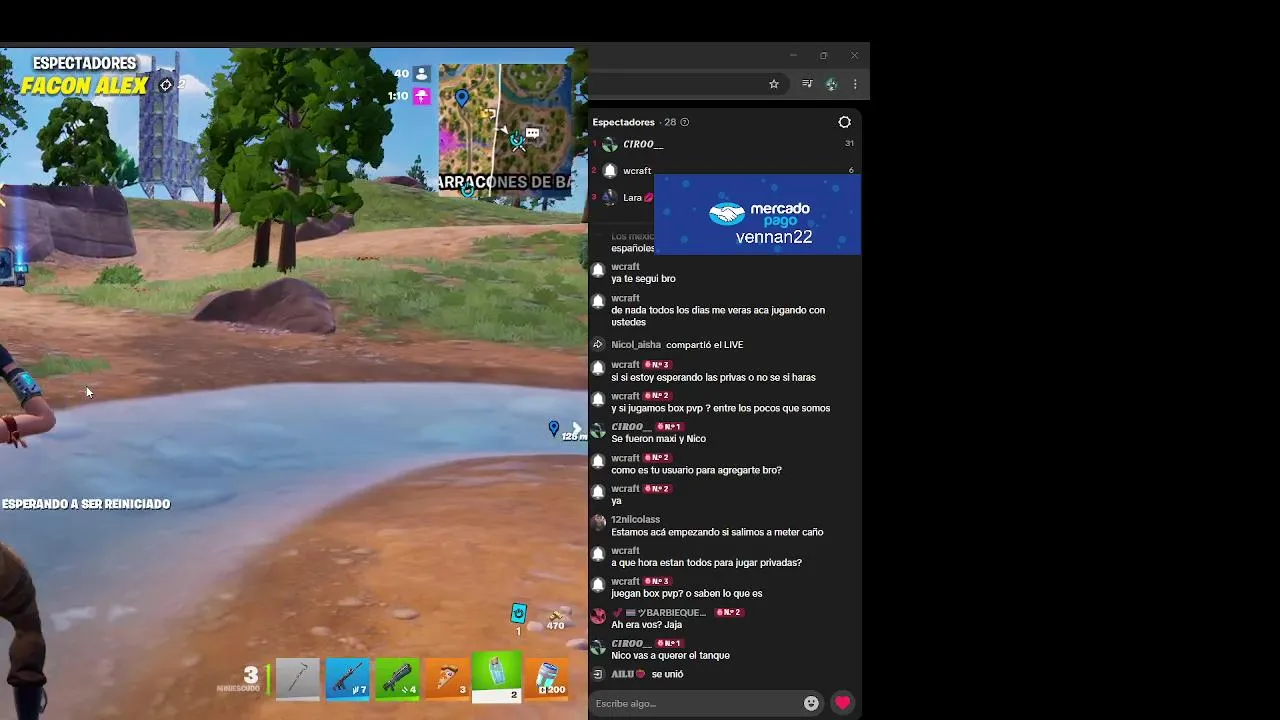Click message 'Ah era vos? Jaja'

click(x=646, y=625)
